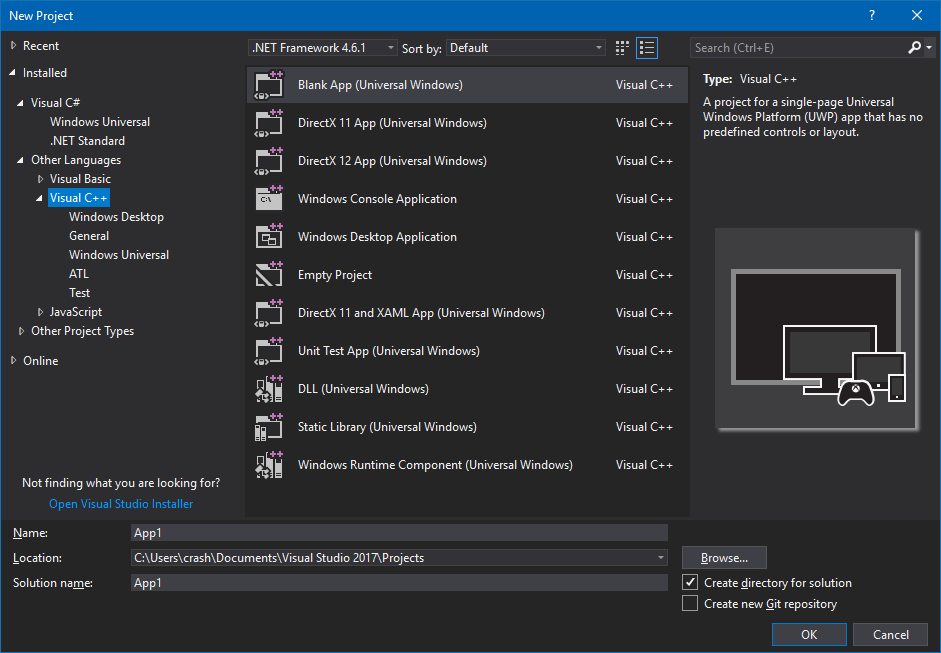Click the Static Library template icon
Screen dimensions: 941x653
point(269,427)
